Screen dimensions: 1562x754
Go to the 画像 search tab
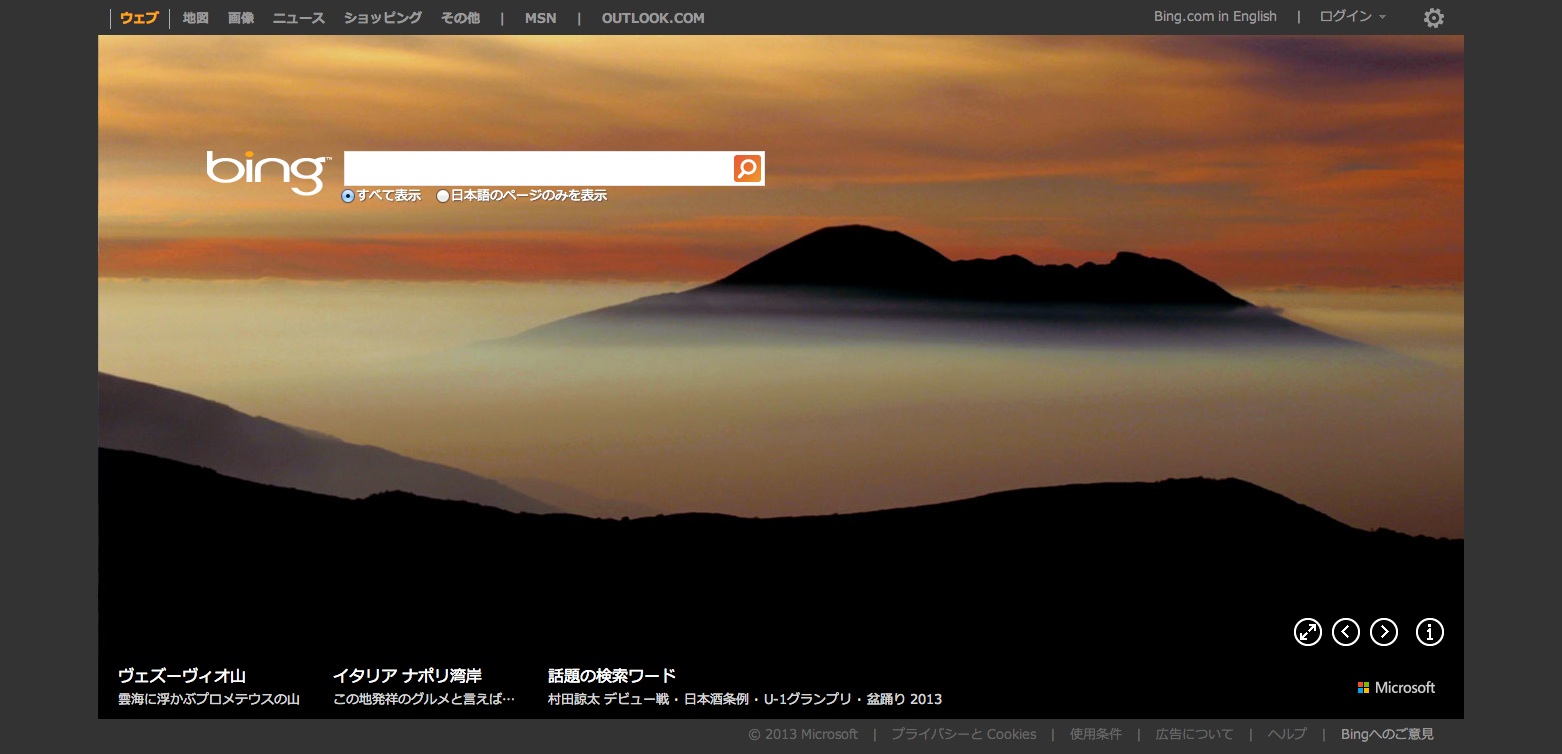pyautogui.click(x=240, y=18)
